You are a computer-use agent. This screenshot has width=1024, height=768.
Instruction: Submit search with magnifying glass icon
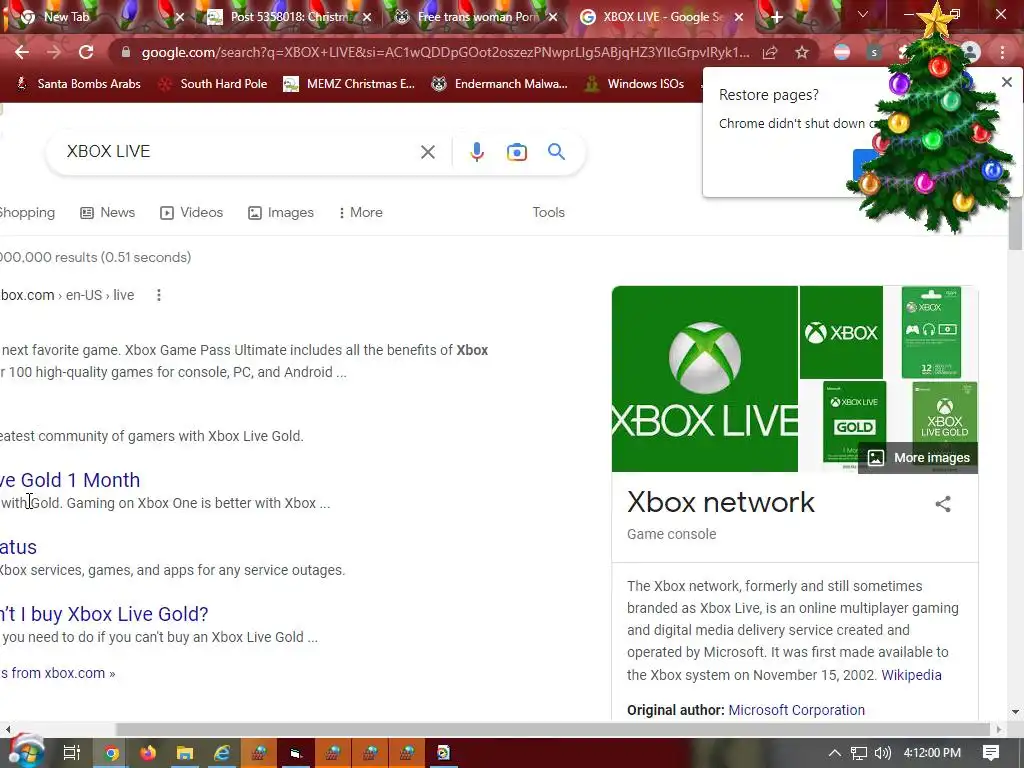point(556,152)
